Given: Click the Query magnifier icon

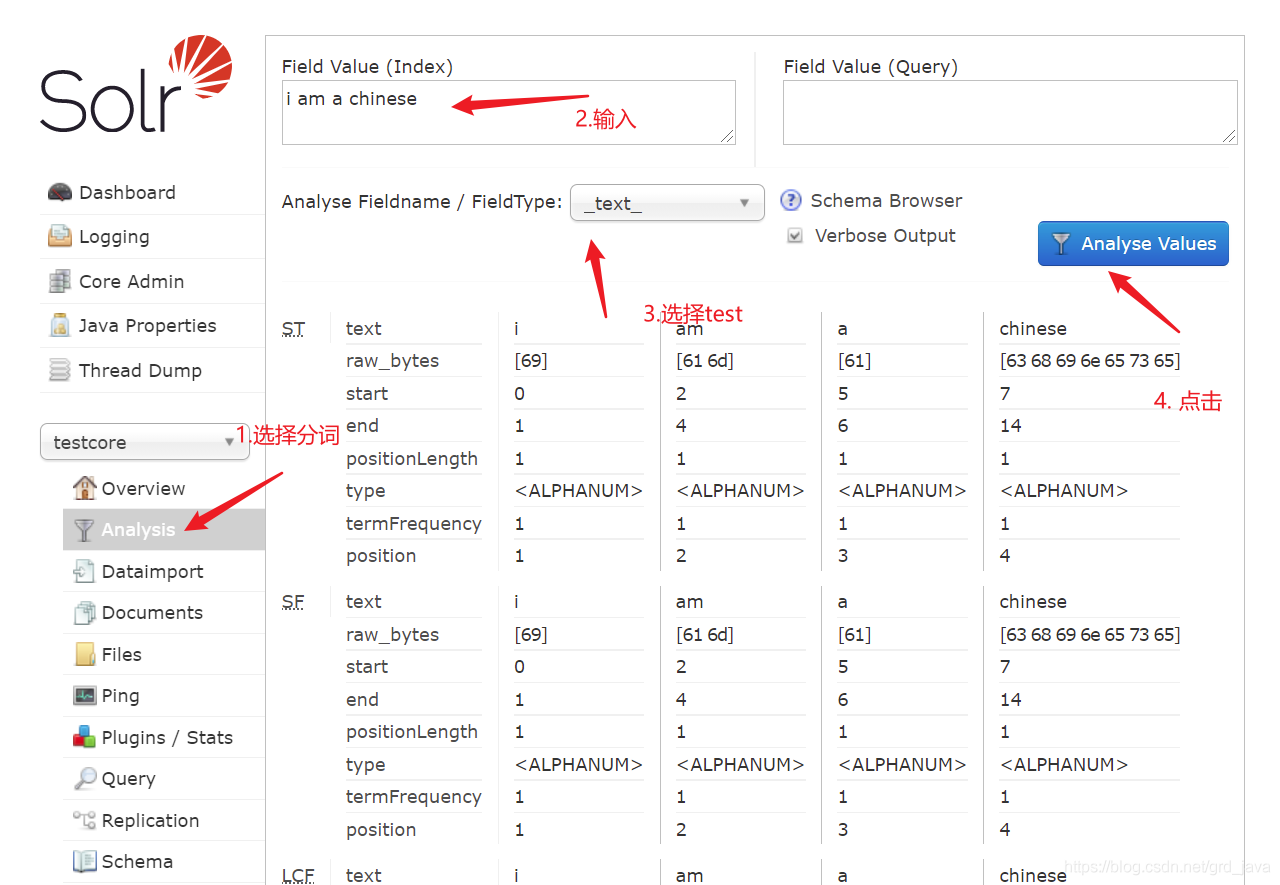Looking at the screenshot, I should click(85, 778).
